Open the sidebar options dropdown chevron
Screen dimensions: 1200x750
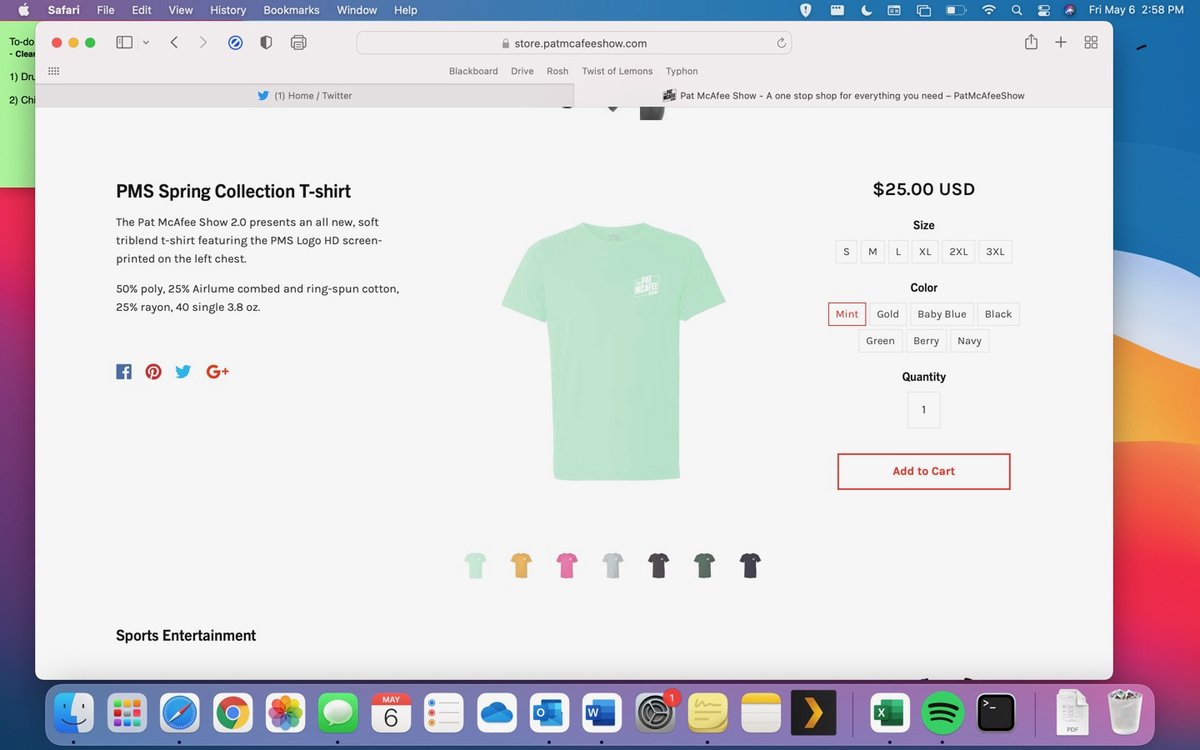pos(146,43)
